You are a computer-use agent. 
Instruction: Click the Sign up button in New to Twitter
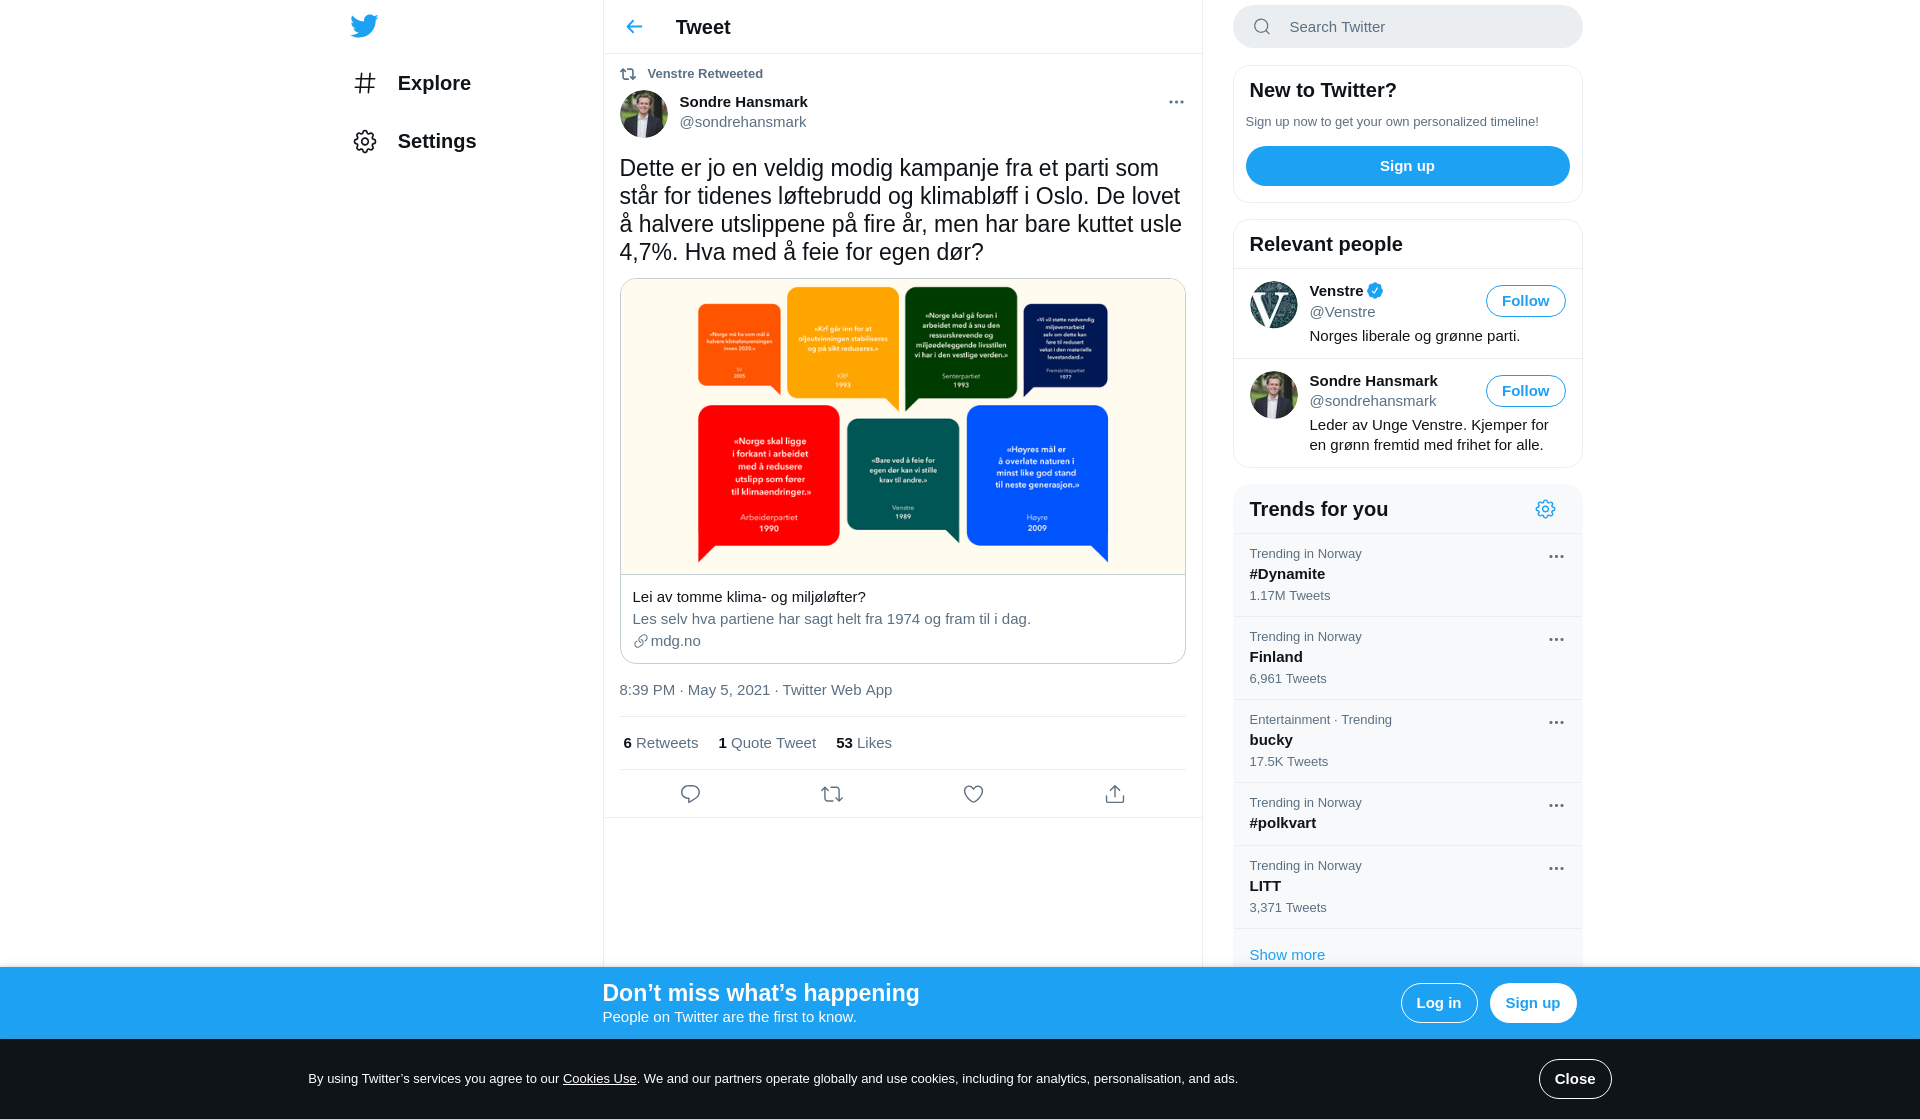click(x=1407, y=166)
